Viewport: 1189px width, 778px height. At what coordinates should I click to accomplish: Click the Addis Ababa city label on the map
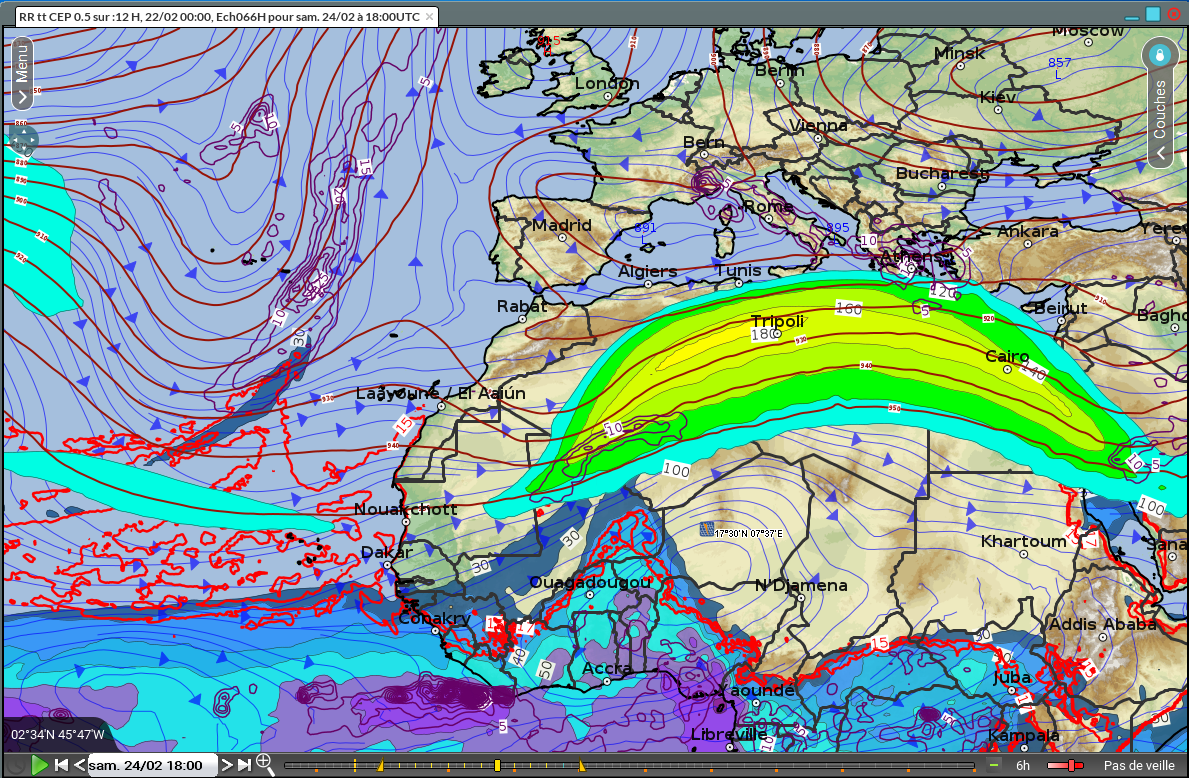[1103, 624]
